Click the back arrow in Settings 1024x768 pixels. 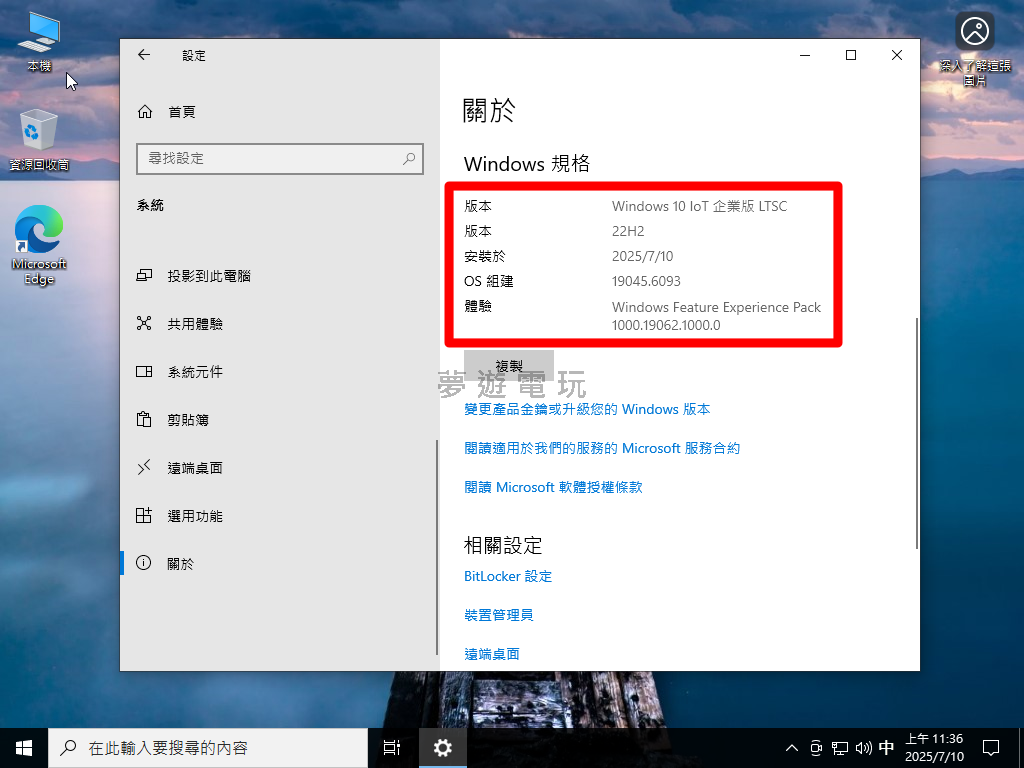144,55
